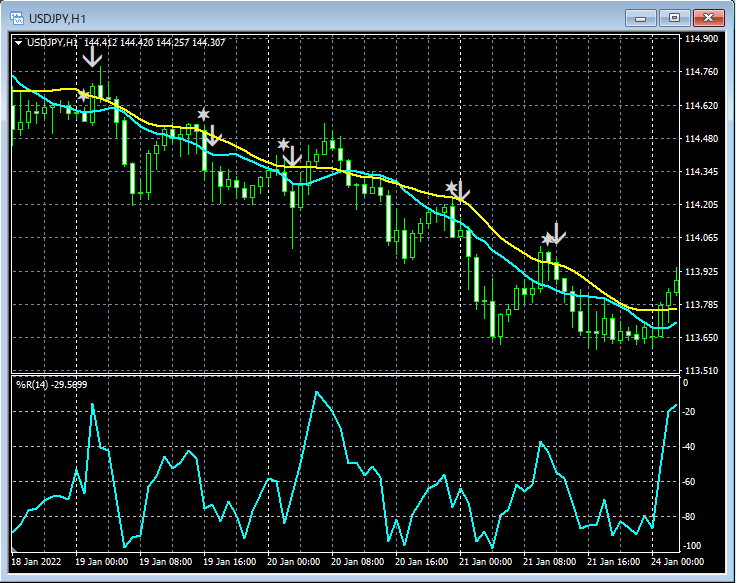
Task: Click the %R(14) -29.5699 indicator label
Action: tap(52, 385)
